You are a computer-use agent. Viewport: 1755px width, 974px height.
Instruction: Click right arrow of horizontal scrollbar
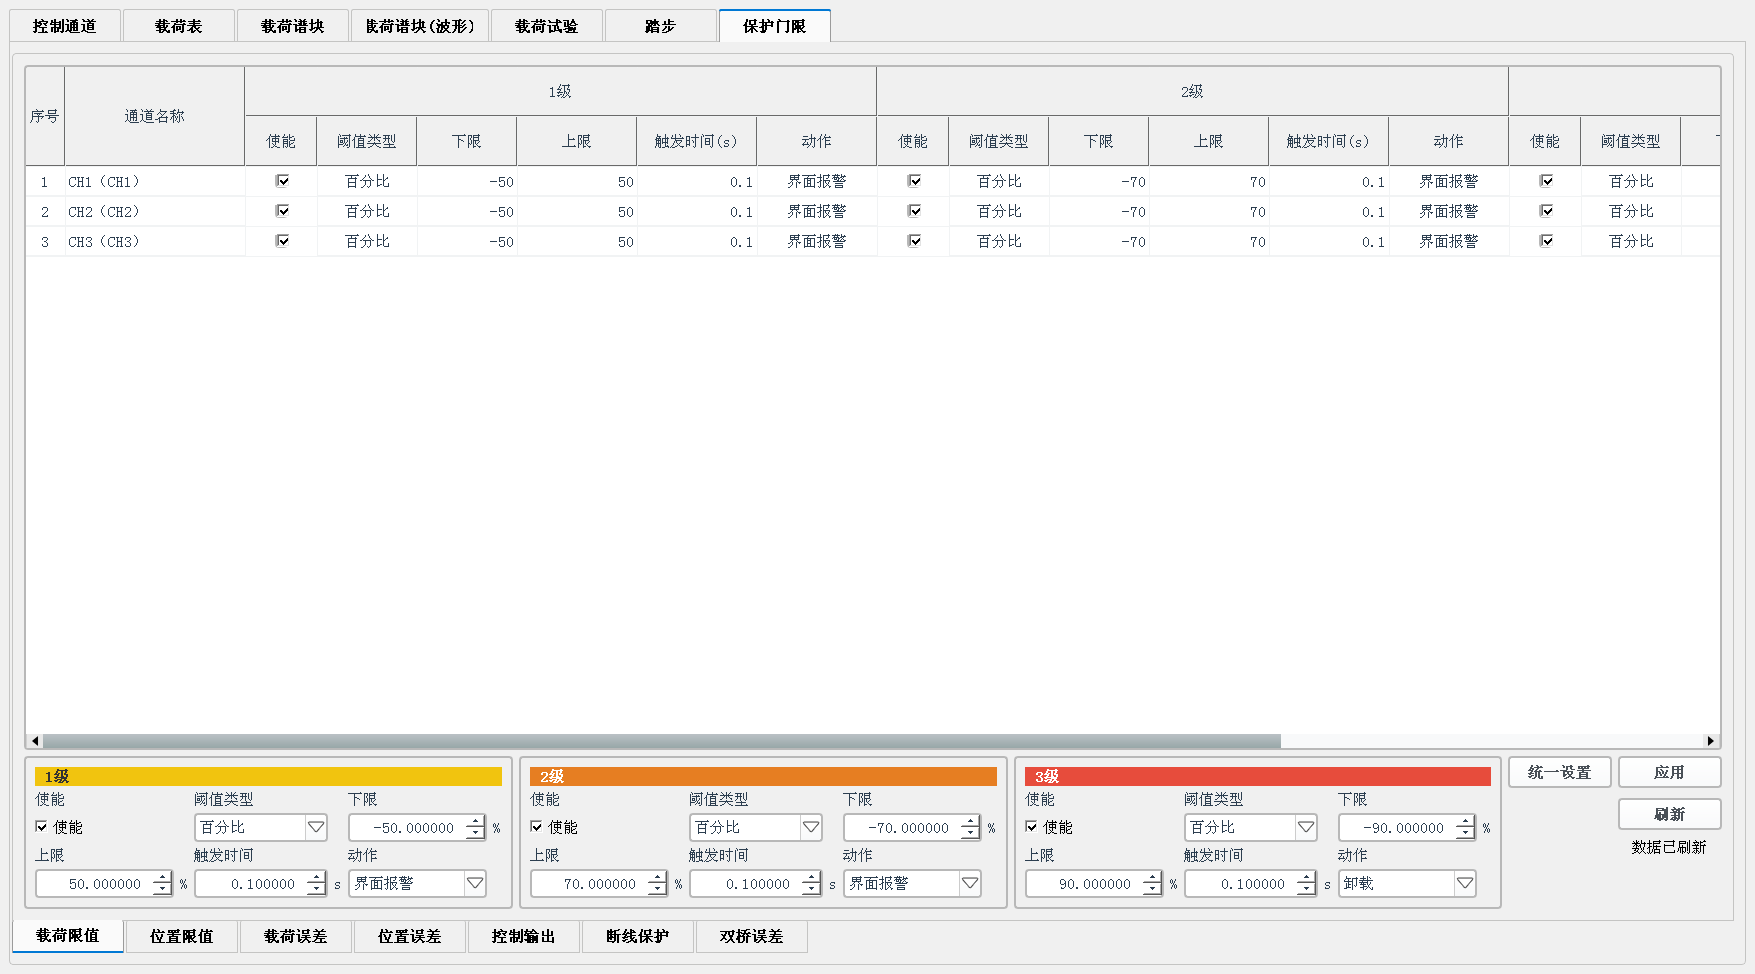[1711, 741]
